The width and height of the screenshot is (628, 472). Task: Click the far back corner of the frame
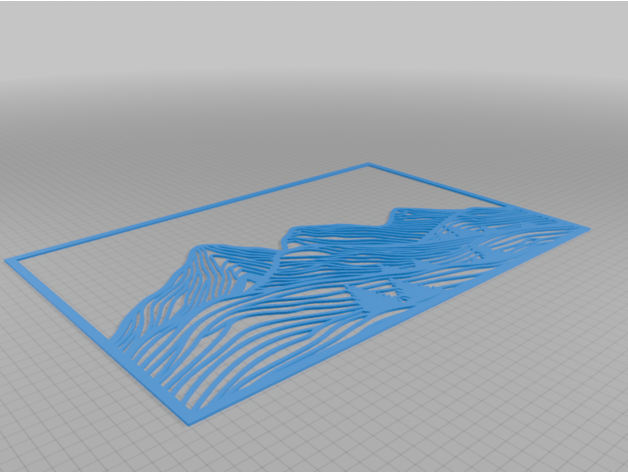368,165
